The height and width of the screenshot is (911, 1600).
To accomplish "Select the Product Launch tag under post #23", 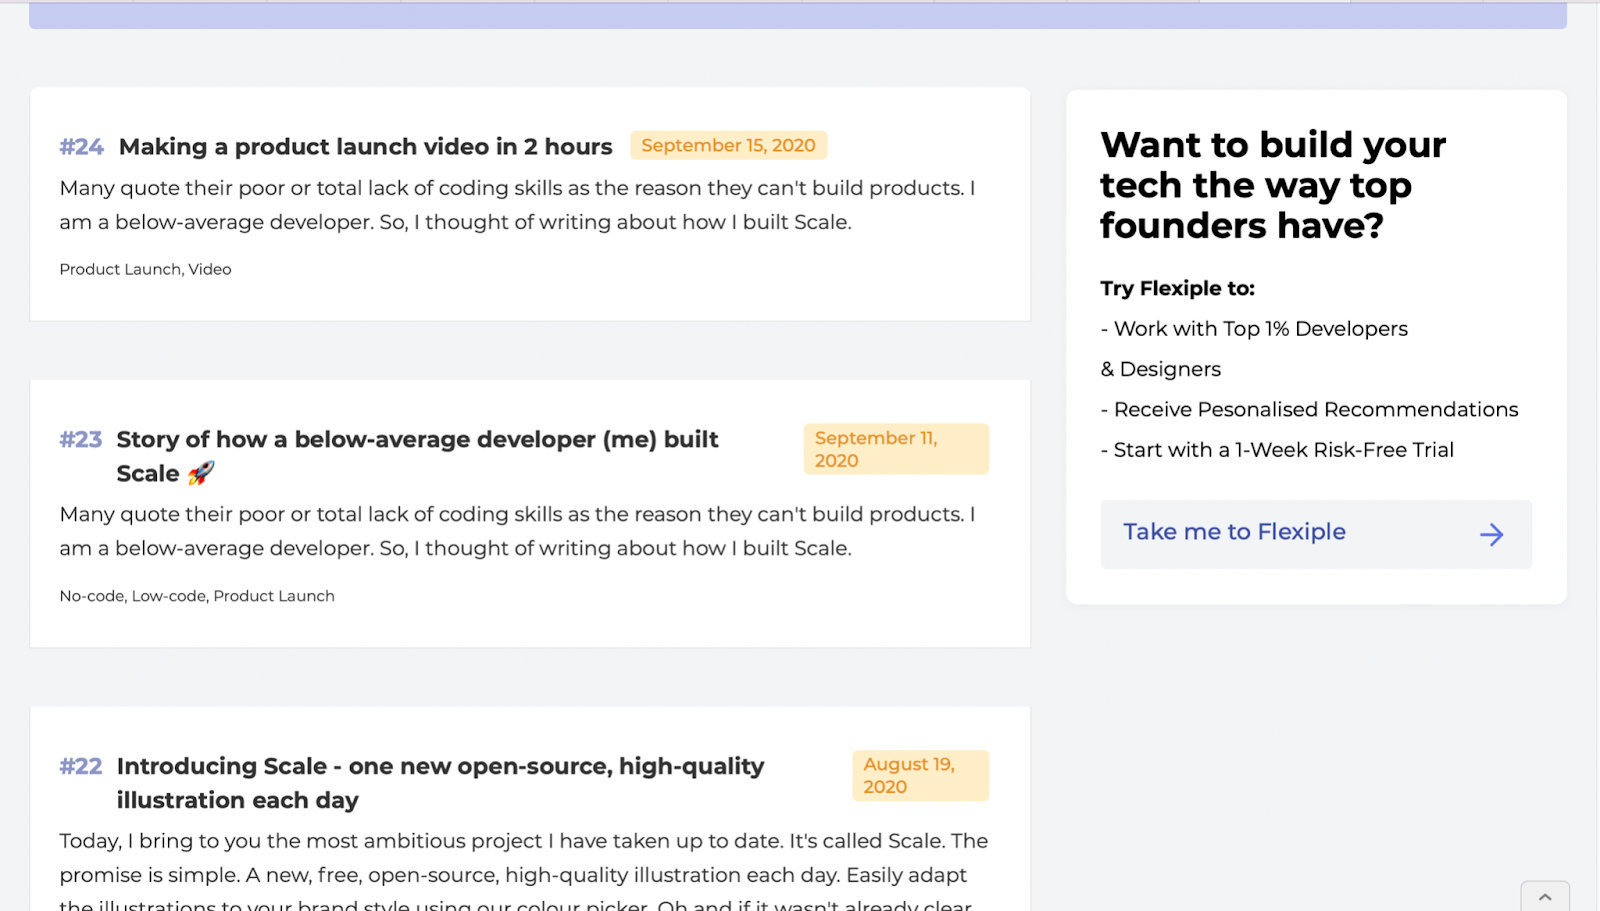I will [x=274, y=596].
